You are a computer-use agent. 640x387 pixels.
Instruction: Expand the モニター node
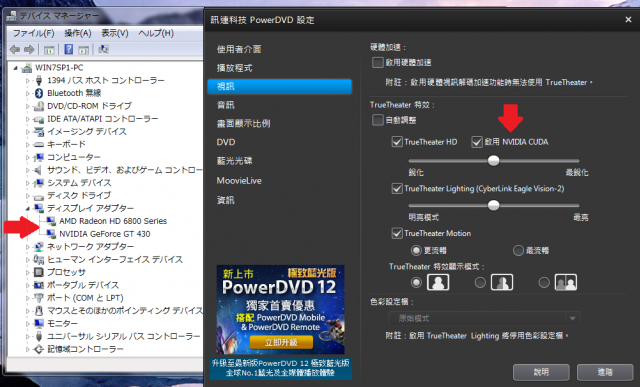coord(28,323)
